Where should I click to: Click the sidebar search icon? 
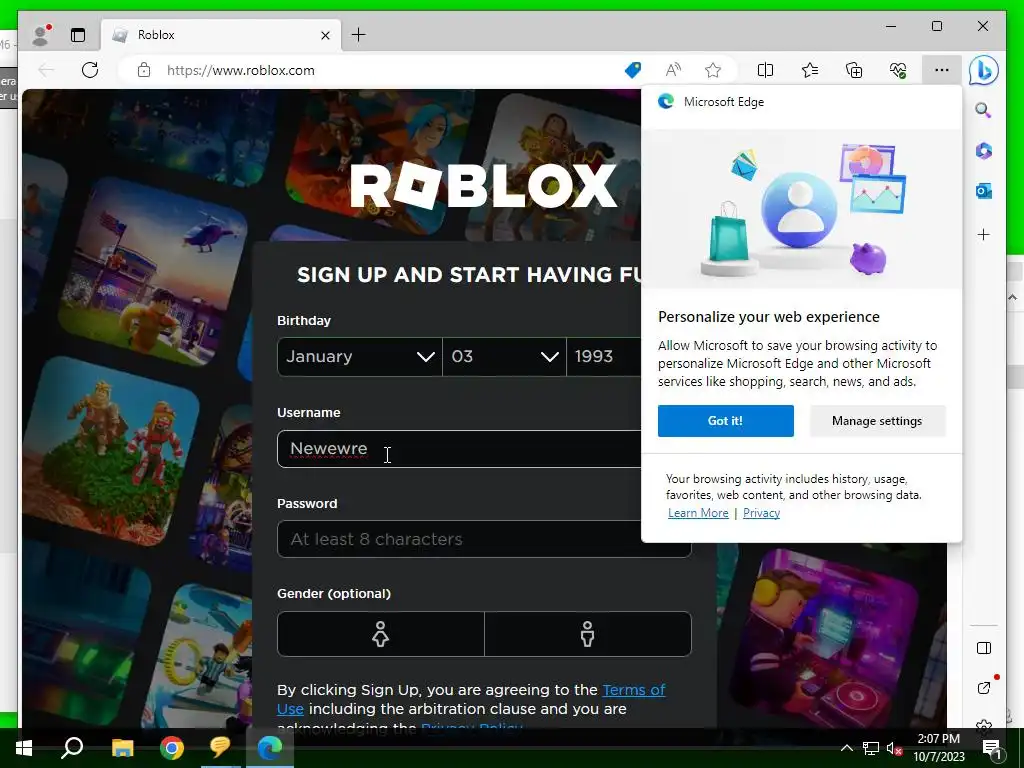click(984, 110)
